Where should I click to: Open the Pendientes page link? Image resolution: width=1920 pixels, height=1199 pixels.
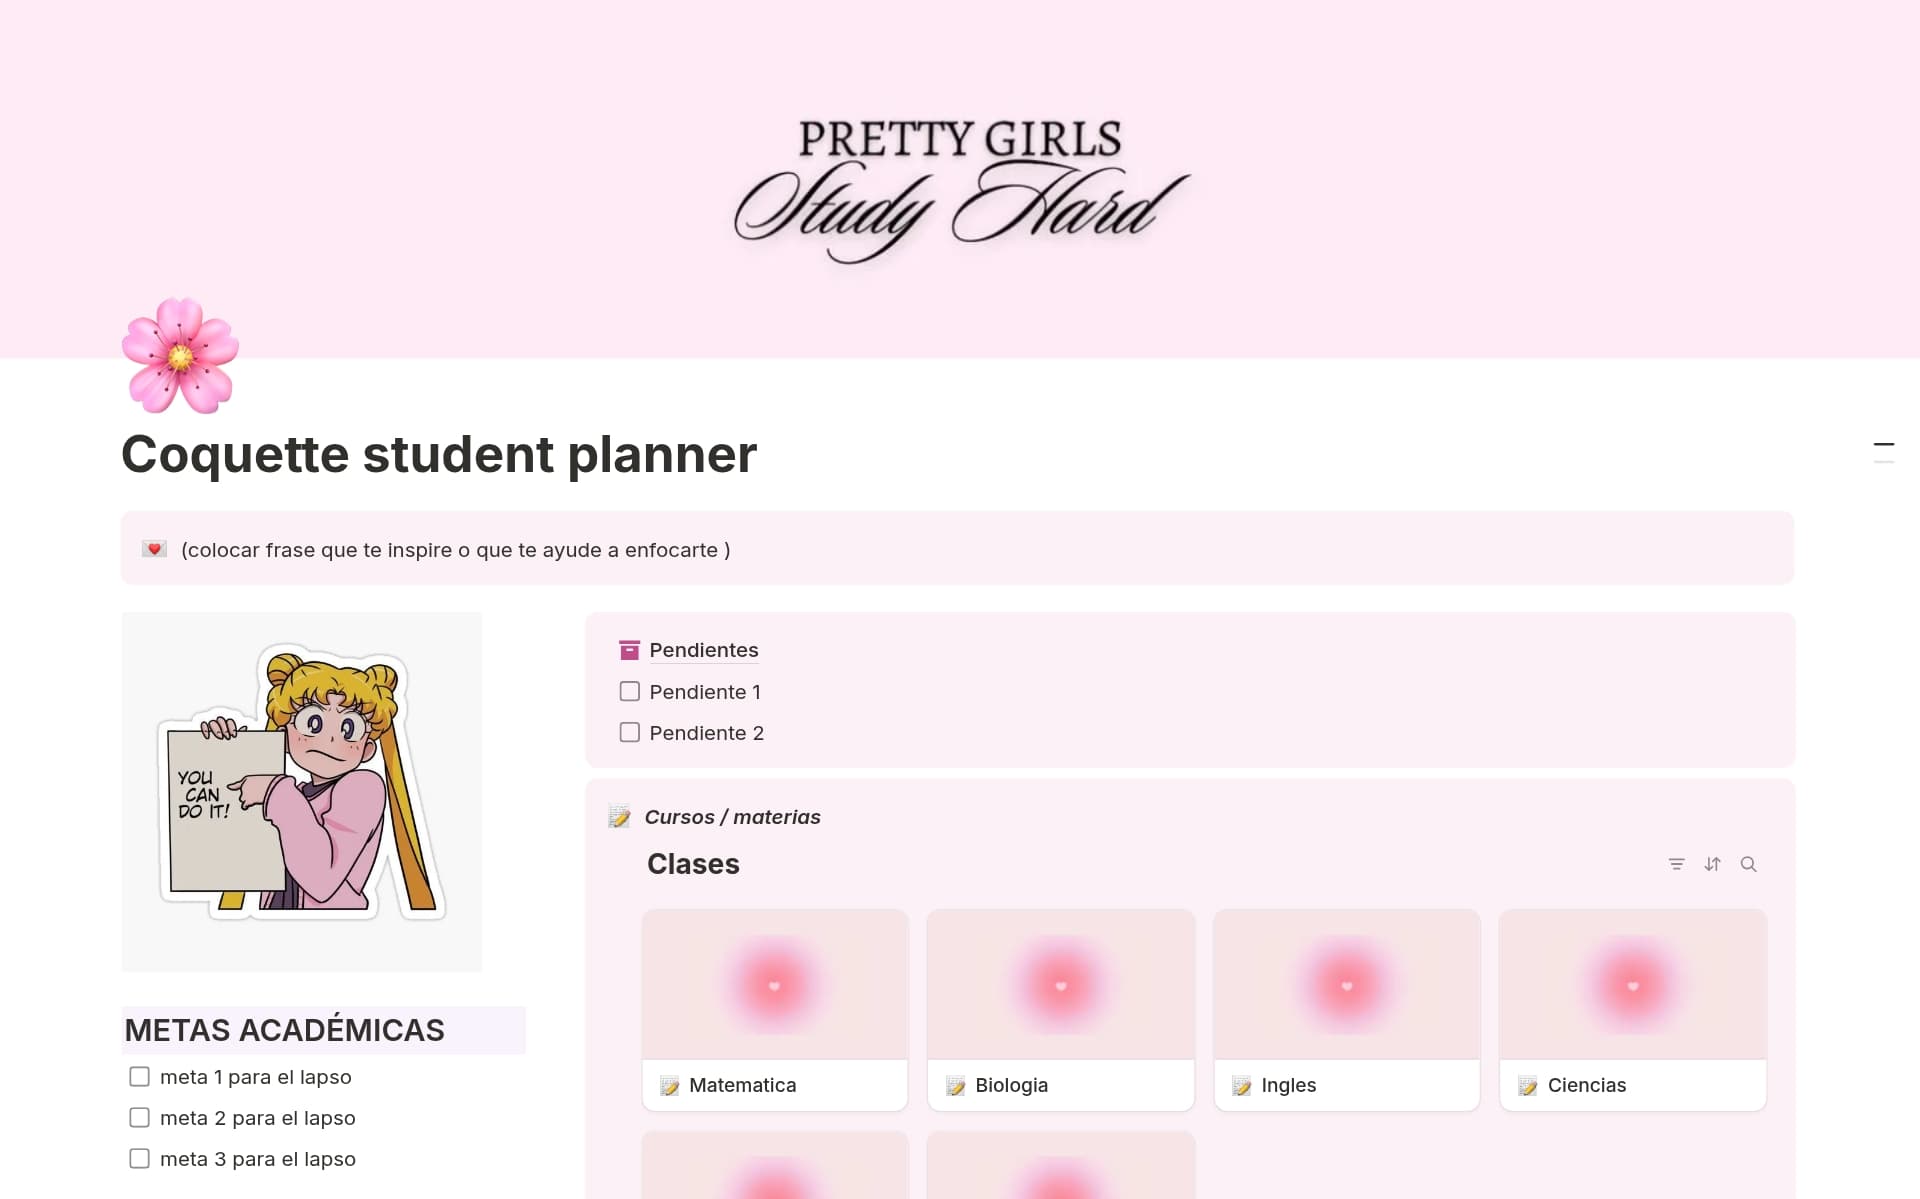click(x=703, y=651)
